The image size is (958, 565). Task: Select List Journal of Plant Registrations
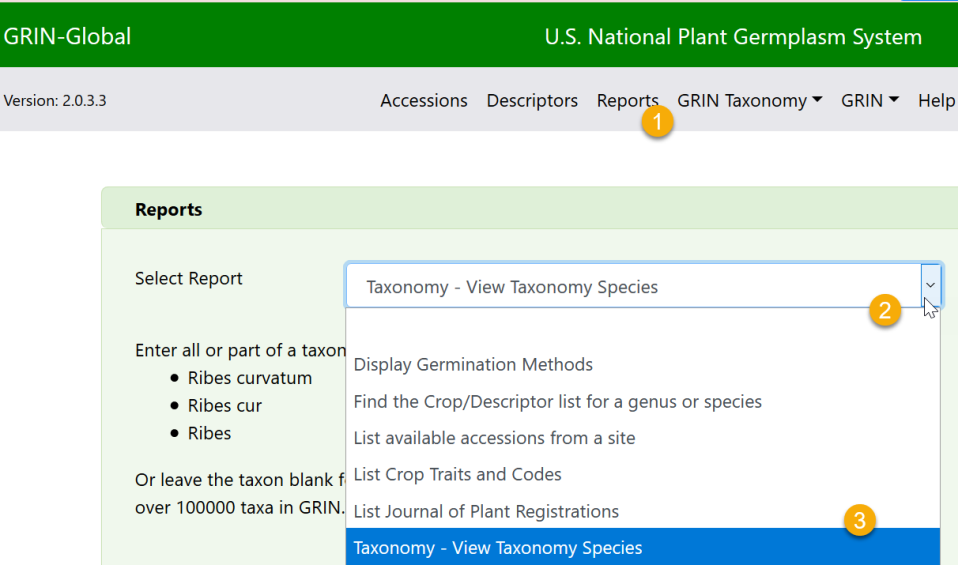click(643, 511)
